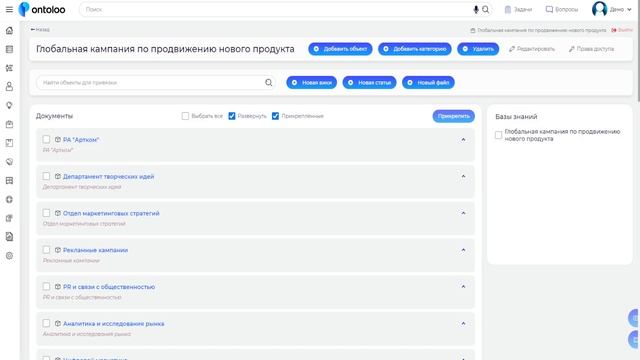Screen dimensions: 640x360
Task: Click the magnifier in the object search field
Action: coord(269,82)
